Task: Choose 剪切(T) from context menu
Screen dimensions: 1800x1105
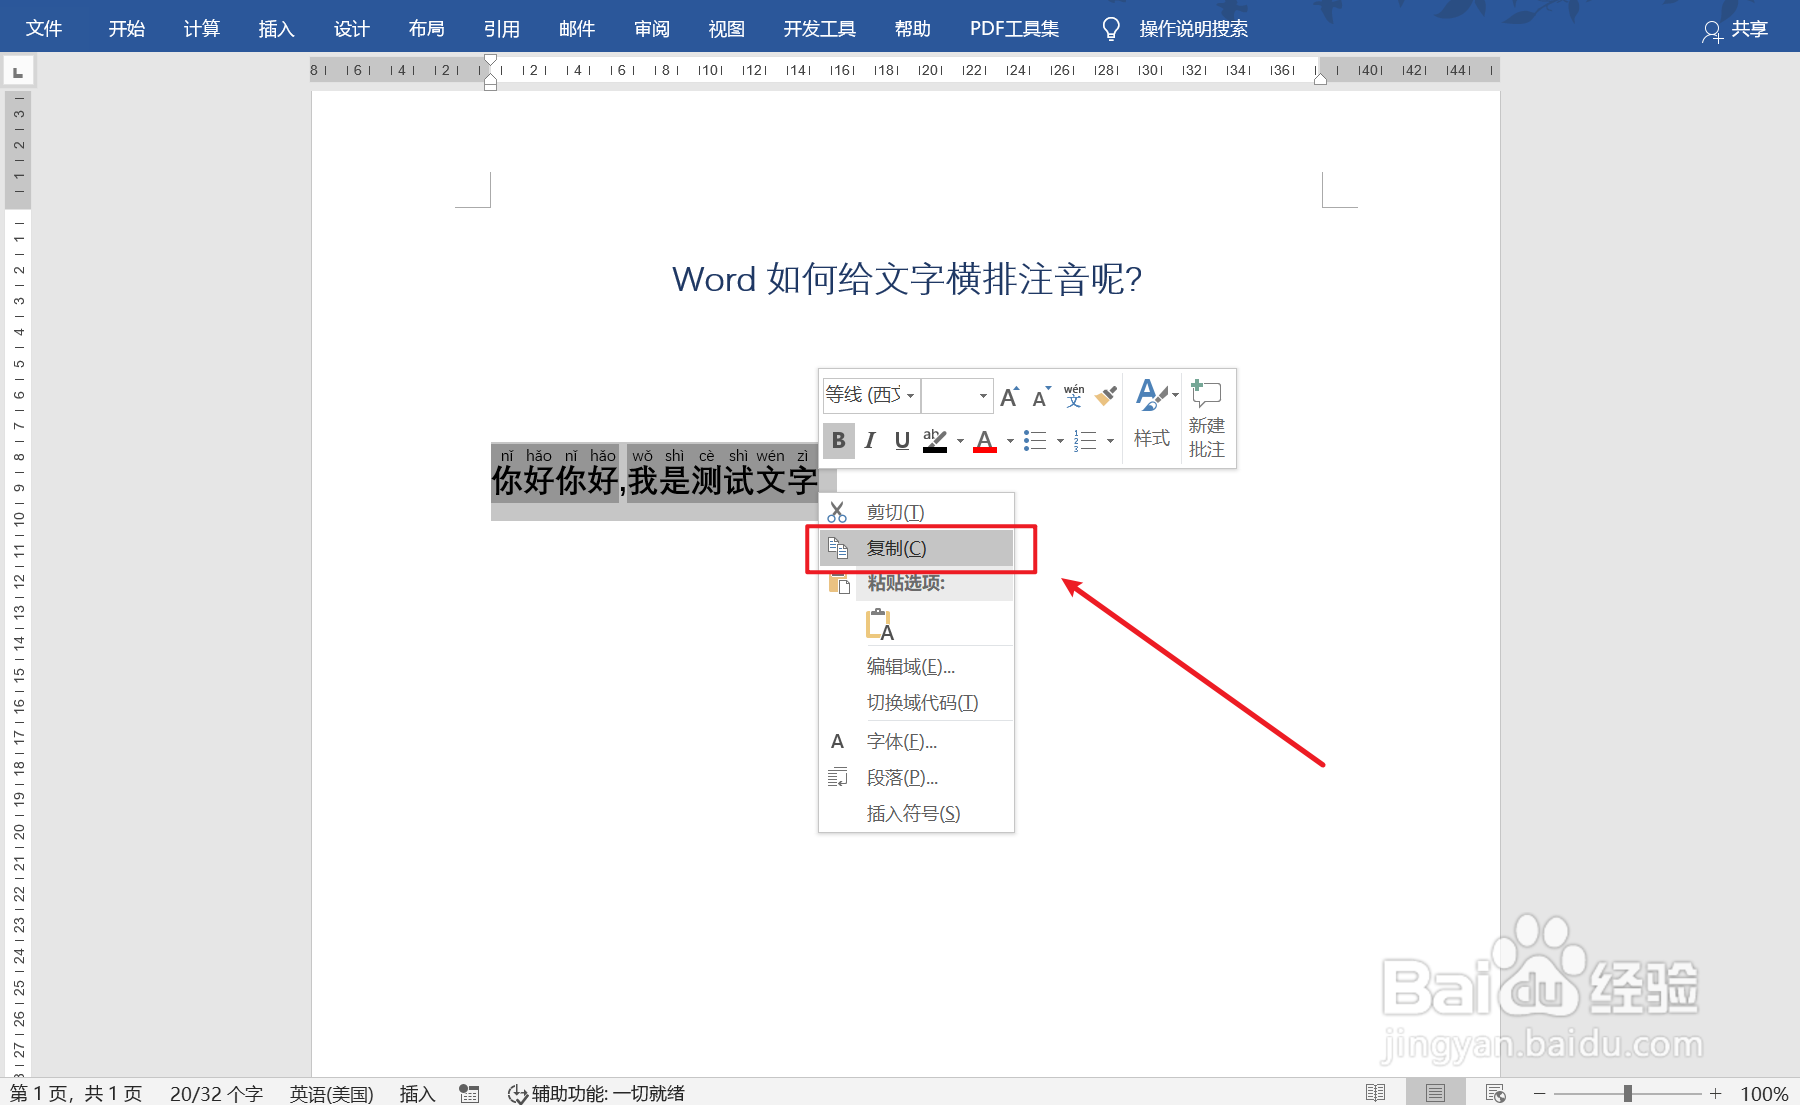Action: coord(916,512)
